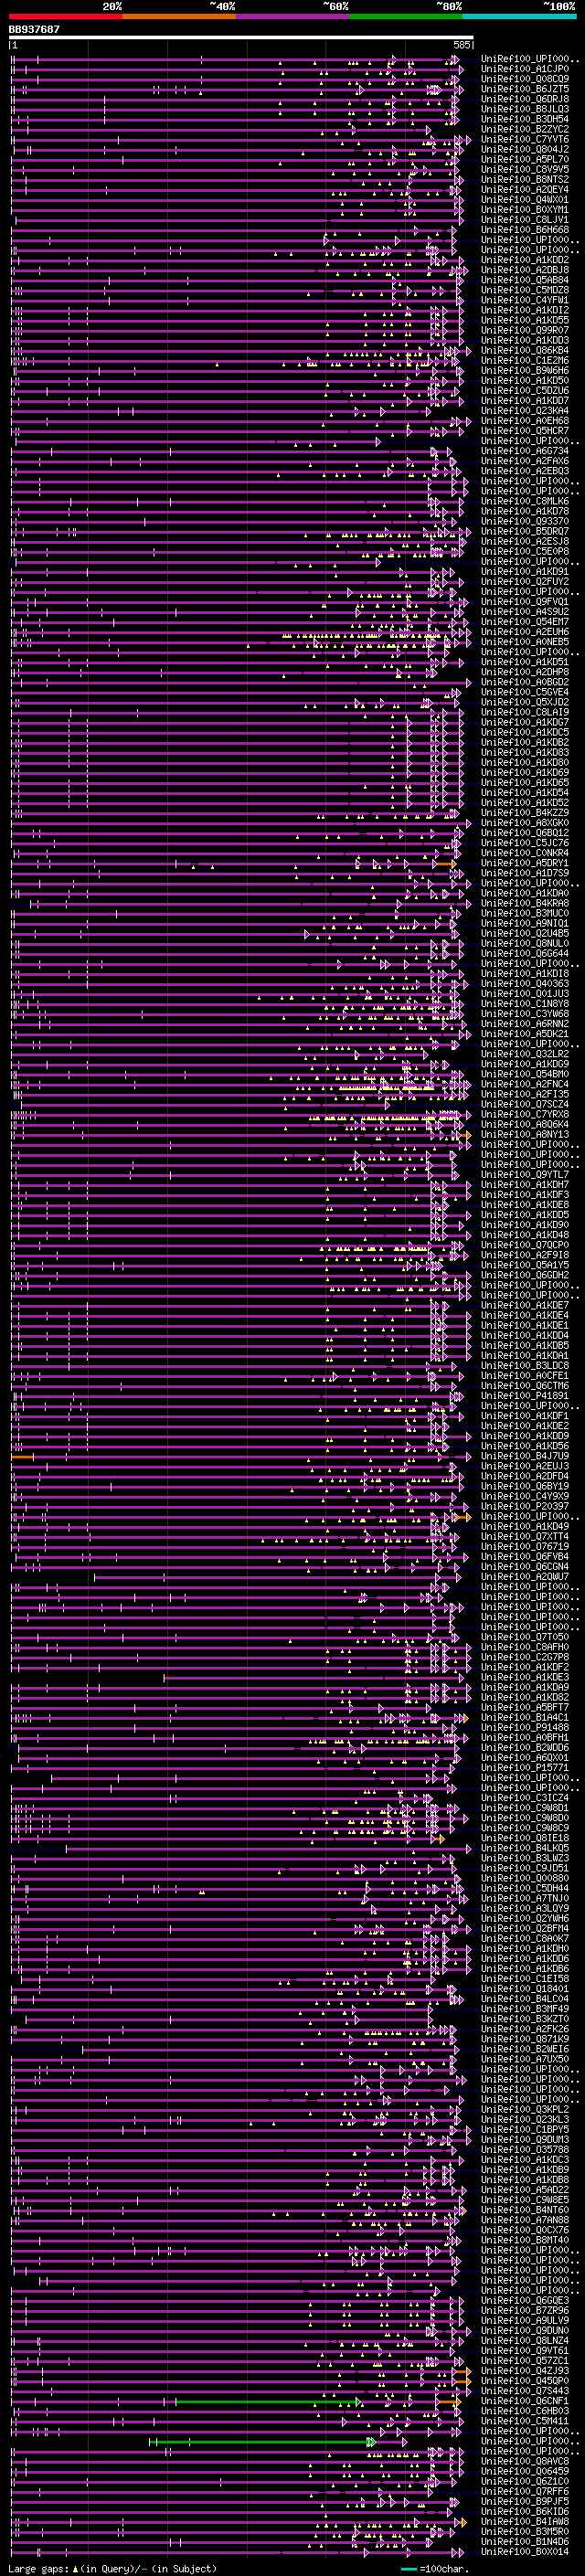
Task: Select the UniRef100_B9W6H6 label
Action: tap(525, 370)
